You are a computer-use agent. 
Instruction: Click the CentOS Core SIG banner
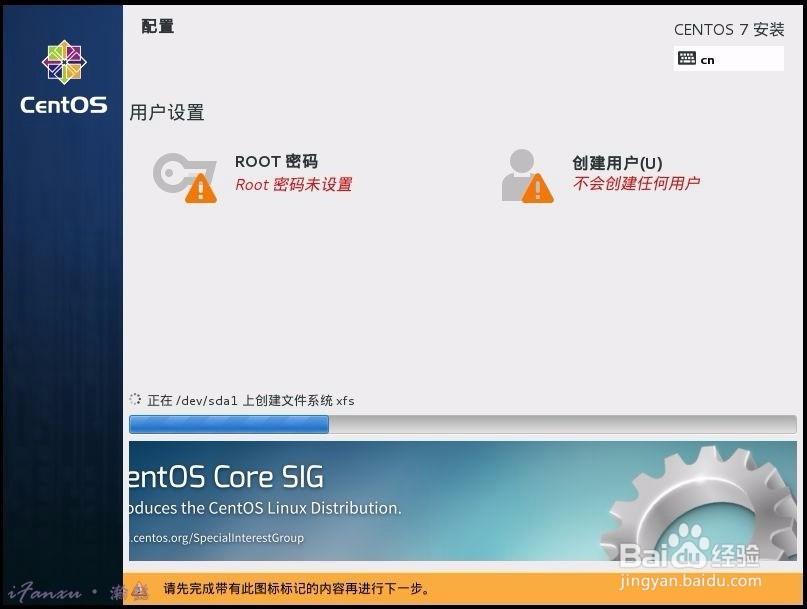tap(462, 501)
